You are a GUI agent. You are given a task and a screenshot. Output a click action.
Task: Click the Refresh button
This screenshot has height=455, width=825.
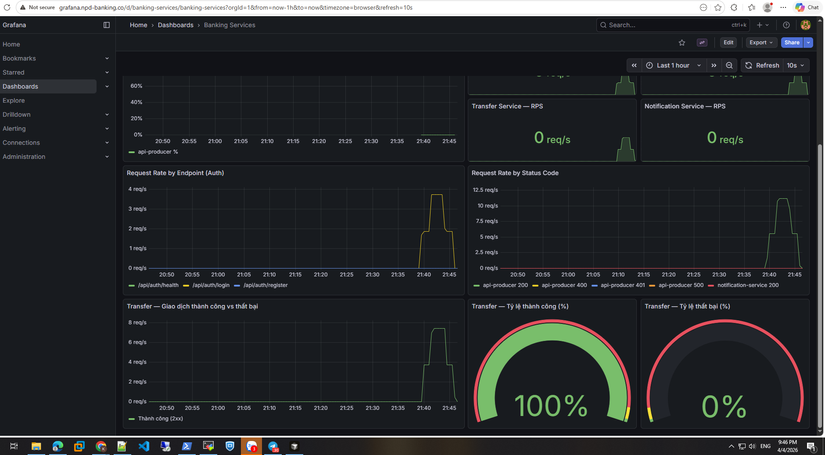click(762, 65)
